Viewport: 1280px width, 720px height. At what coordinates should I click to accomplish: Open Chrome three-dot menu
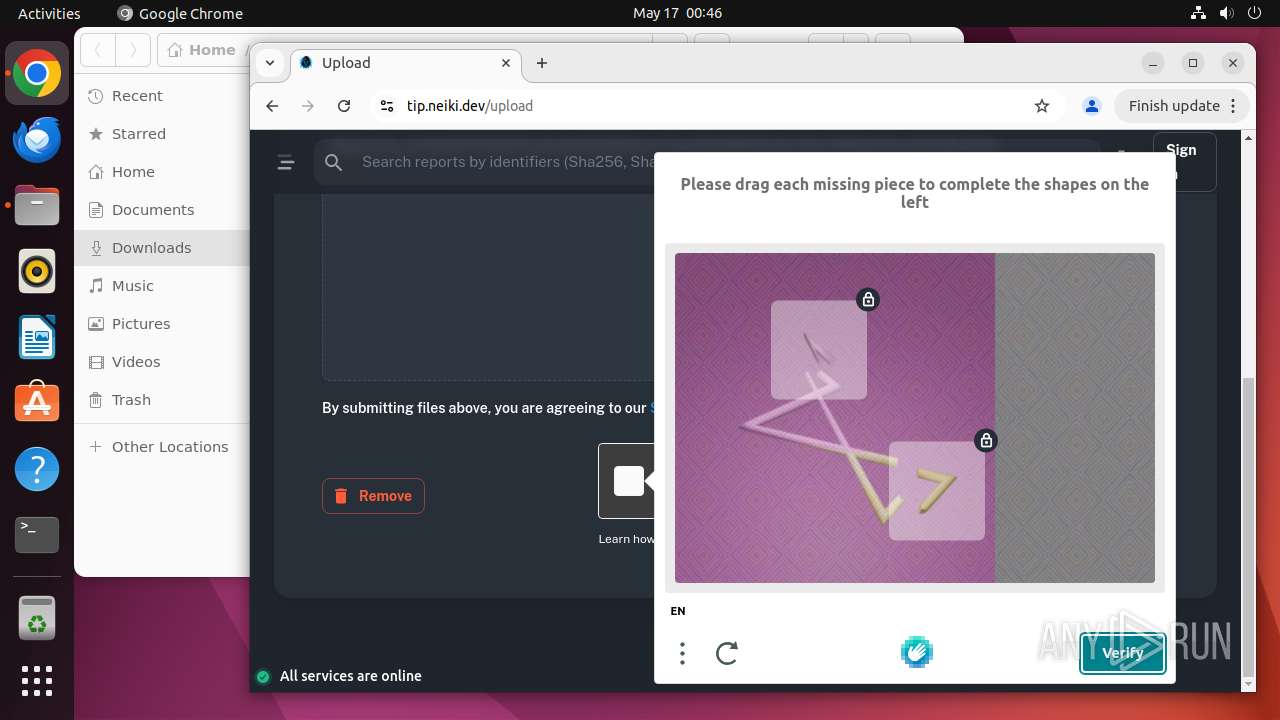coord(1233,106)
